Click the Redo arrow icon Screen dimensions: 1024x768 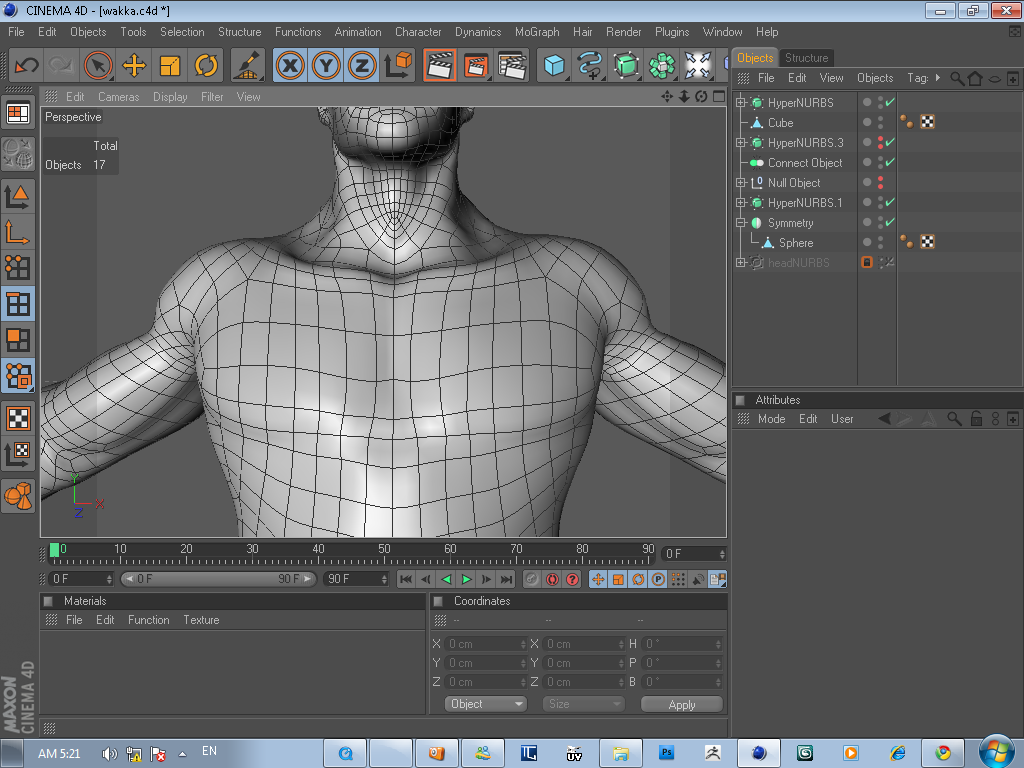(61, 65)
